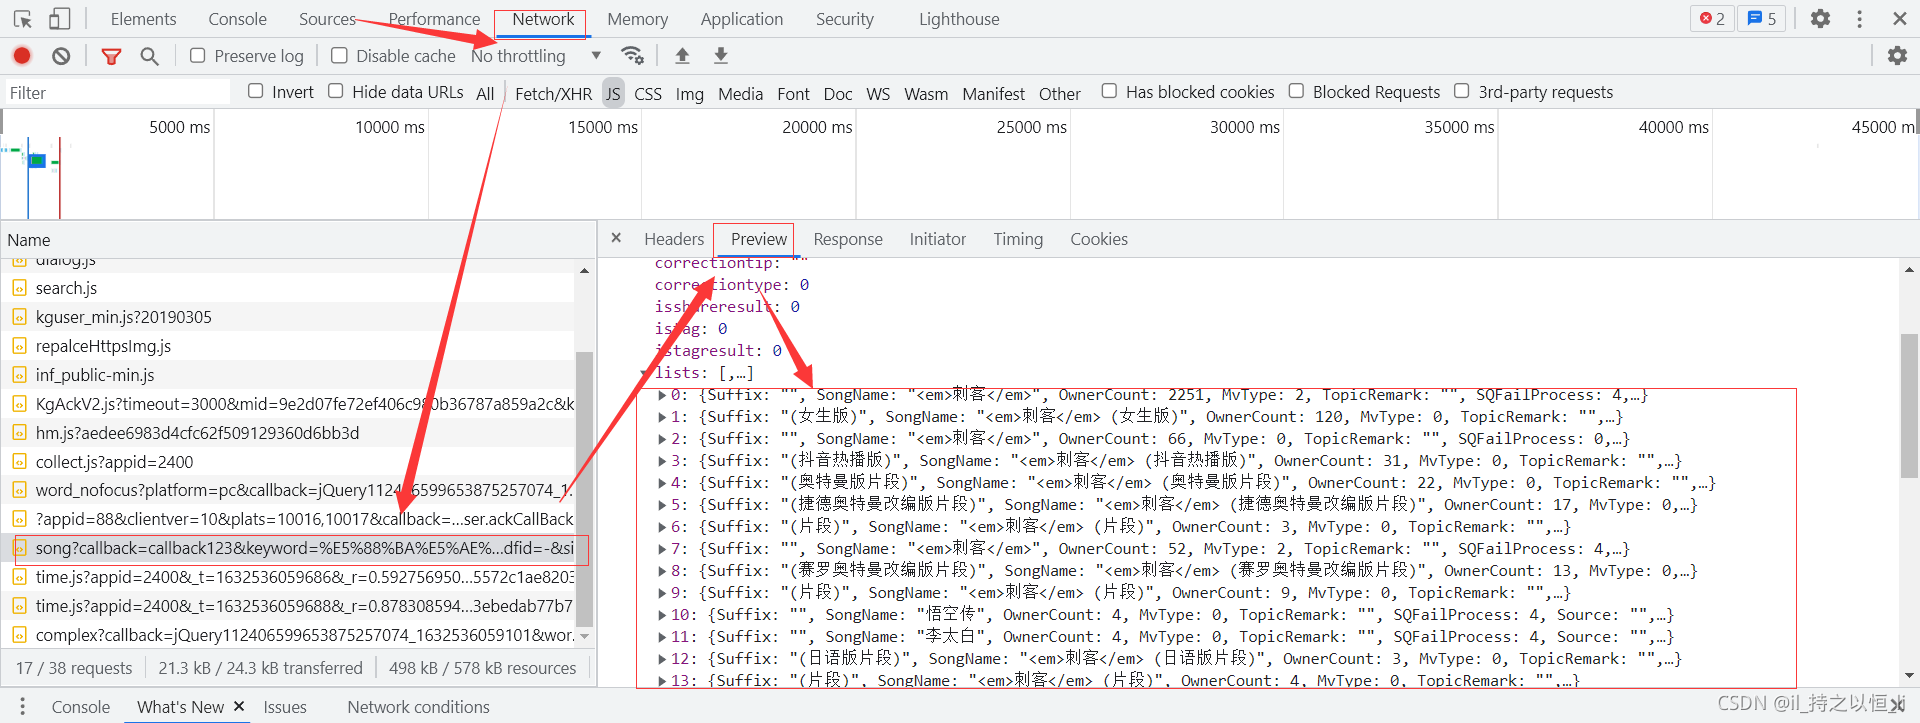The image size is (1920, 723).
Task: Open DevTools main settings gear
Action: [1820, 19]
